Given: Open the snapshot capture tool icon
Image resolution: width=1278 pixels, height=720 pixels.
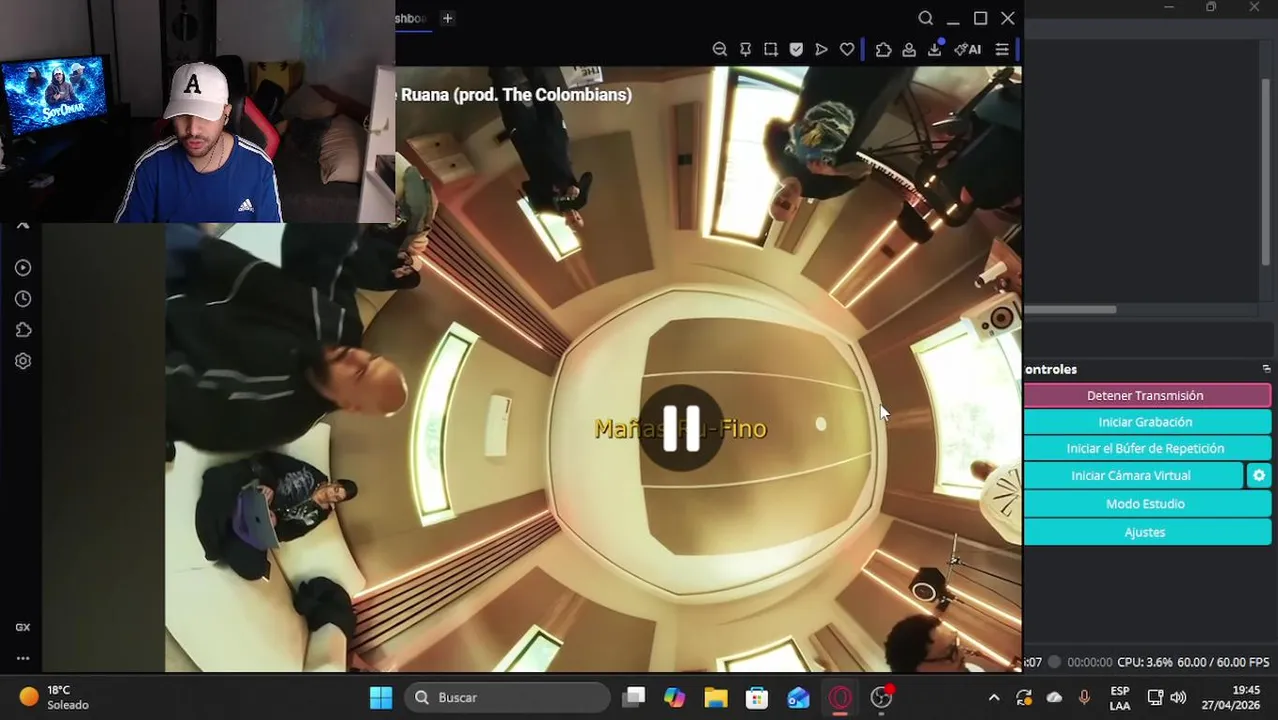Looking at the screenshot, I should tap(770, 49).
